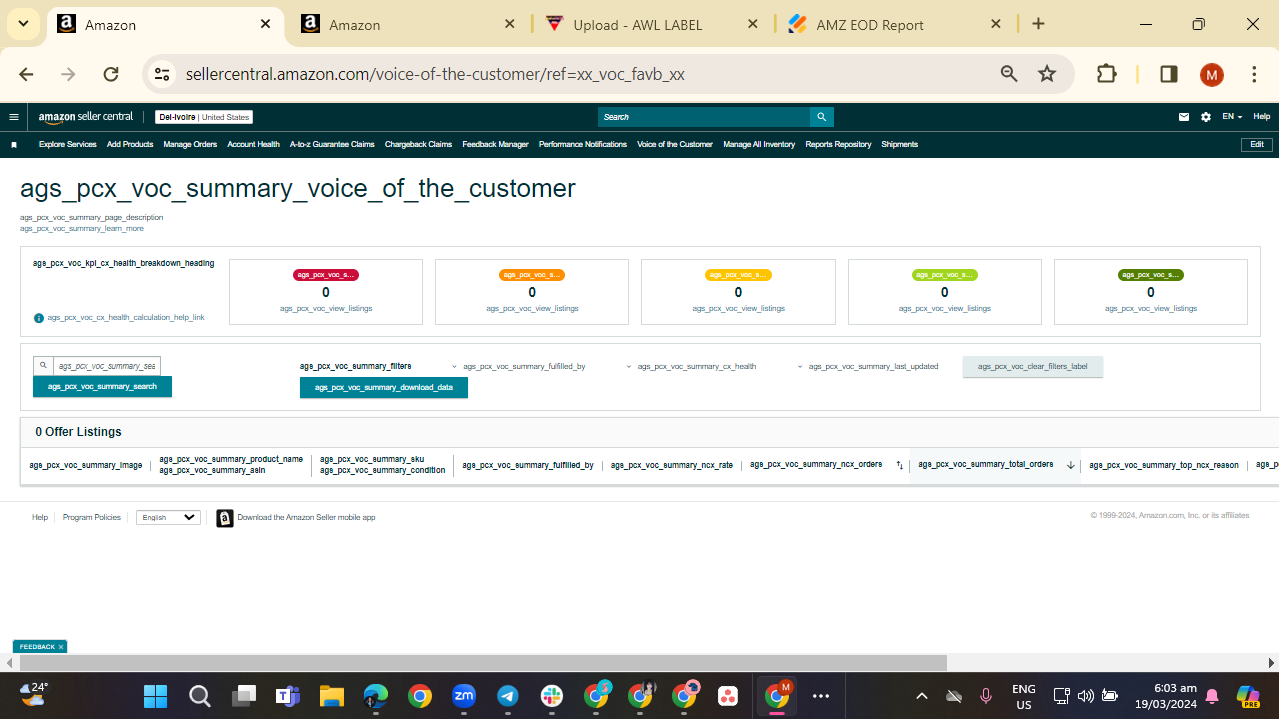1279x719 pixels.
Task: Open Slack from the taskbar
Action: point(552,696)
